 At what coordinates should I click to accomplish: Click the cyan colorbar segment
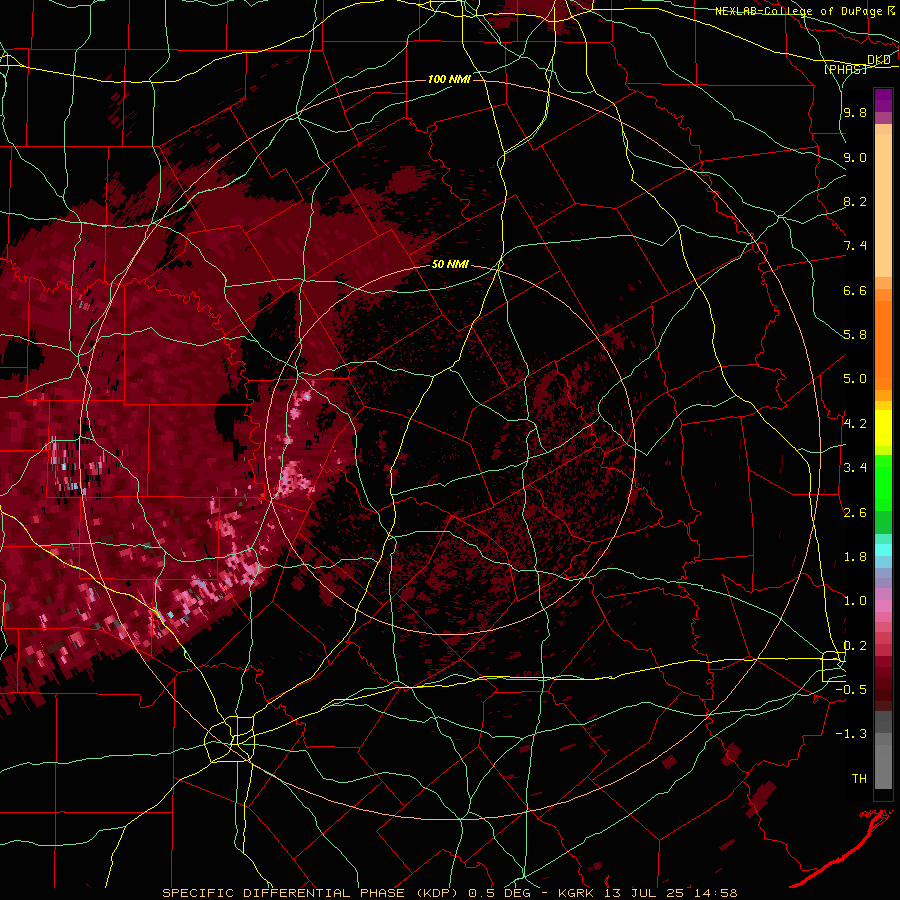point(883,550)
